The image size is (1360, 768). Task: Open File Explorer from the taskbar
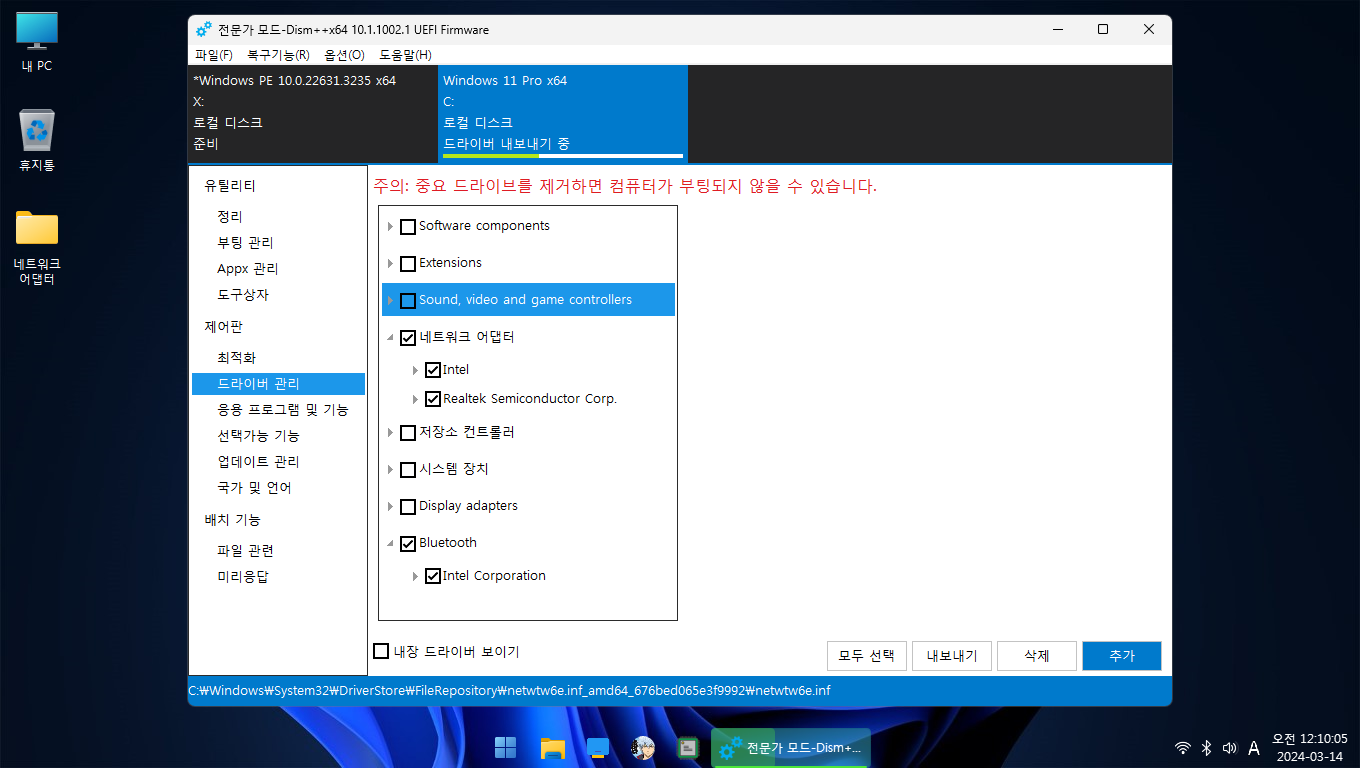click(x=553, y=747)
